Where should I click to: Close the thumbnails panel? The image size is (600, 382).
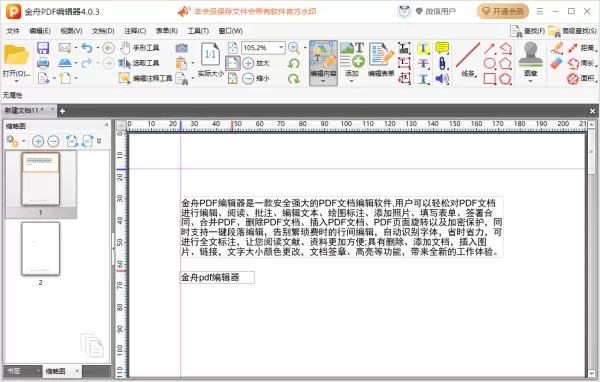pos(106,125)
